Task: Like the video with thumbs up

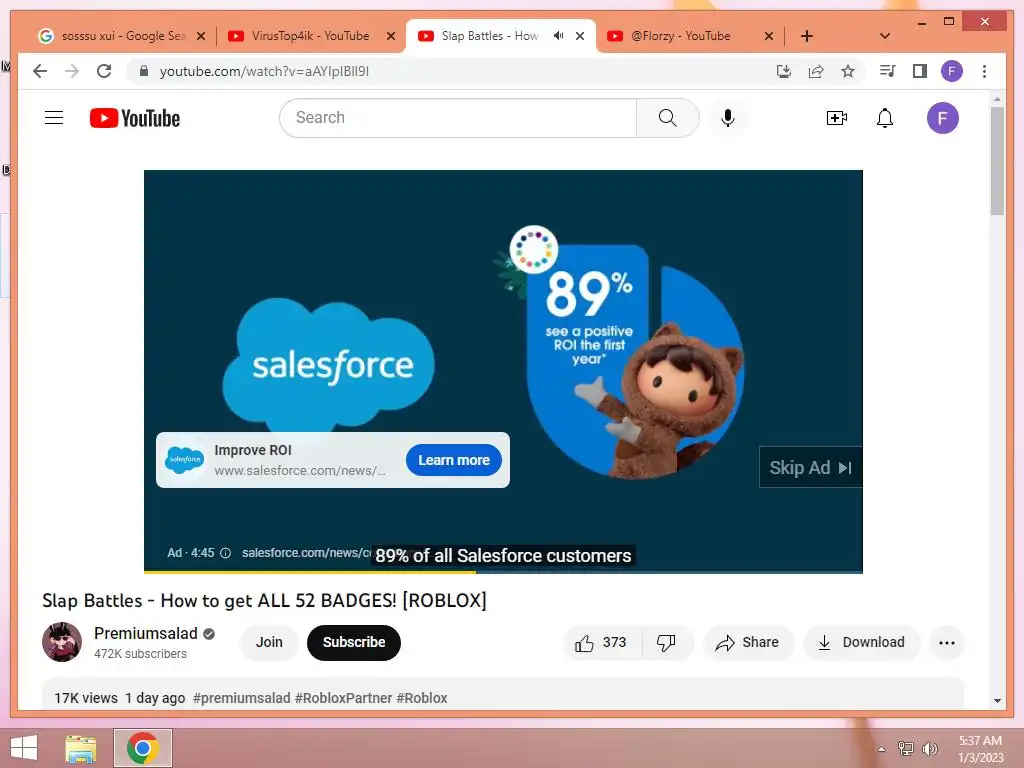Action: (600, 643)
